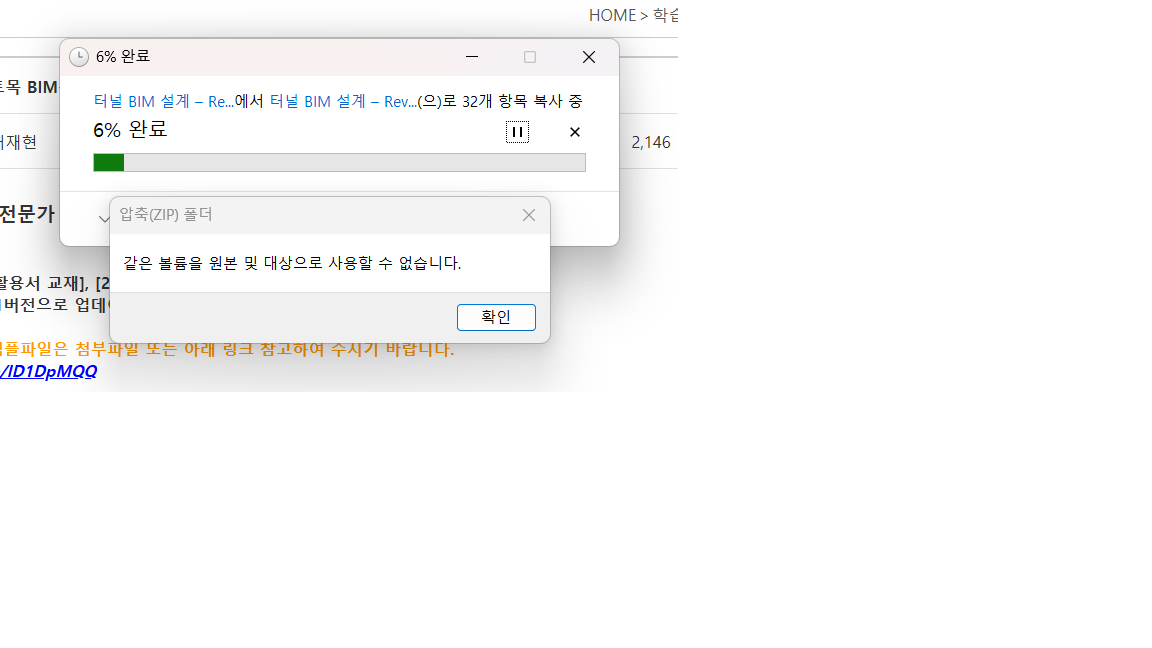Image resolution: width=1152 pixels, height=648 pixels.
Task: Open the blue /ID1DpMQQ hyperlink
Action: (48, 371)
